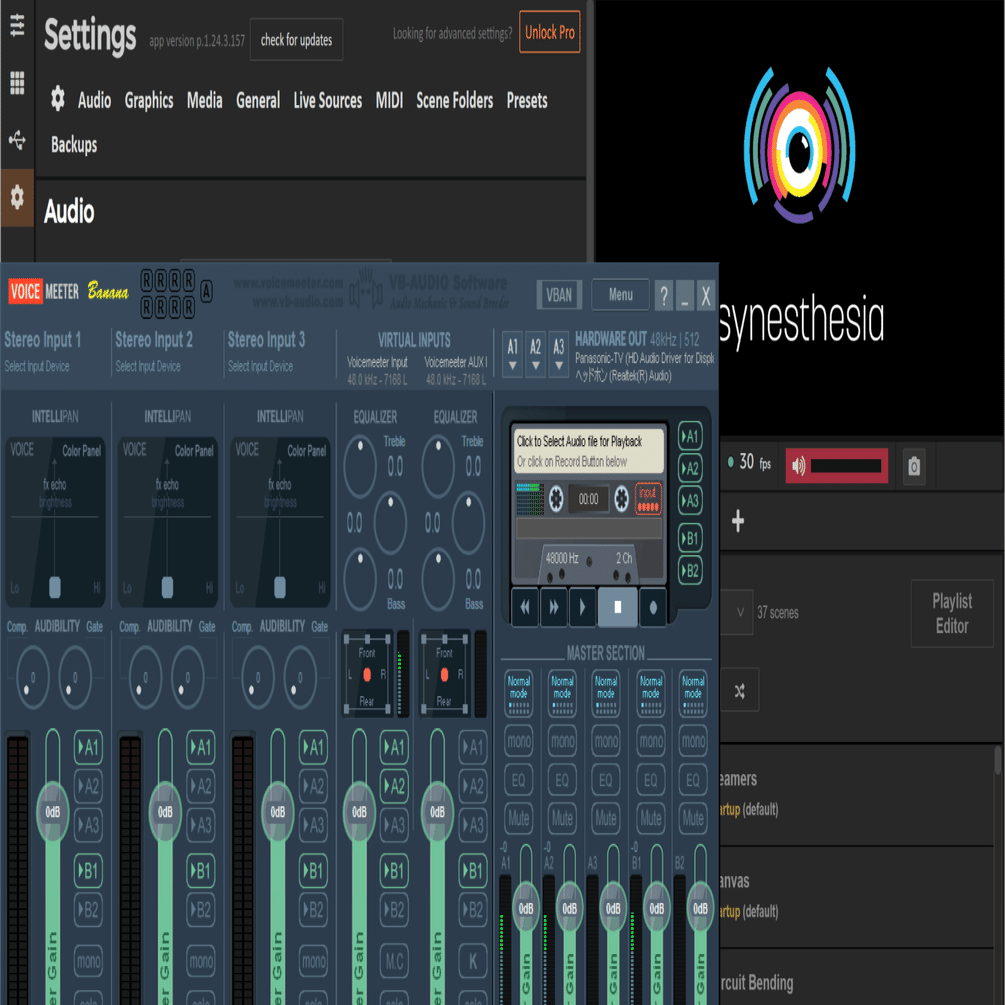Enable mono on Stereo Input 1 strip
Screen dimensions: 1005x1005
88,961
